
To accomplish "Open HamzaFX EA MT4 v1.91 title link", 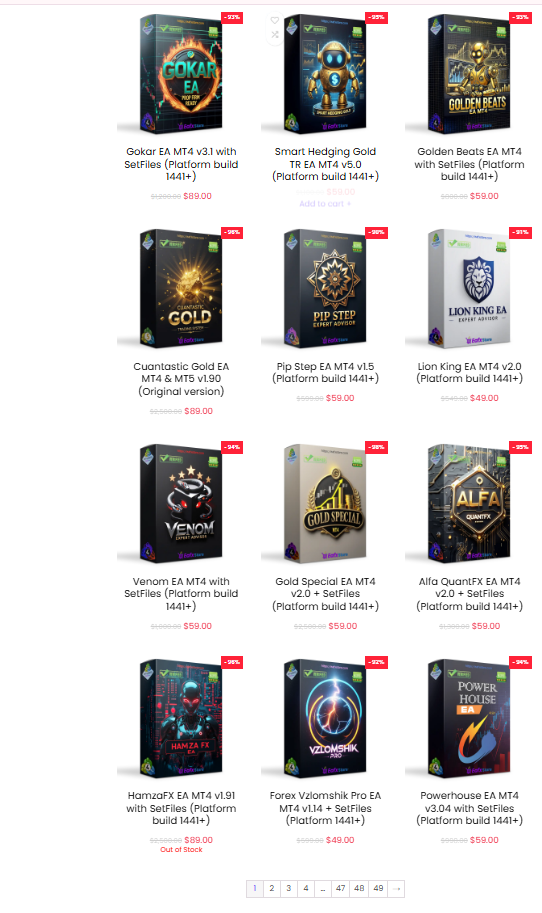I will (181, 808).
